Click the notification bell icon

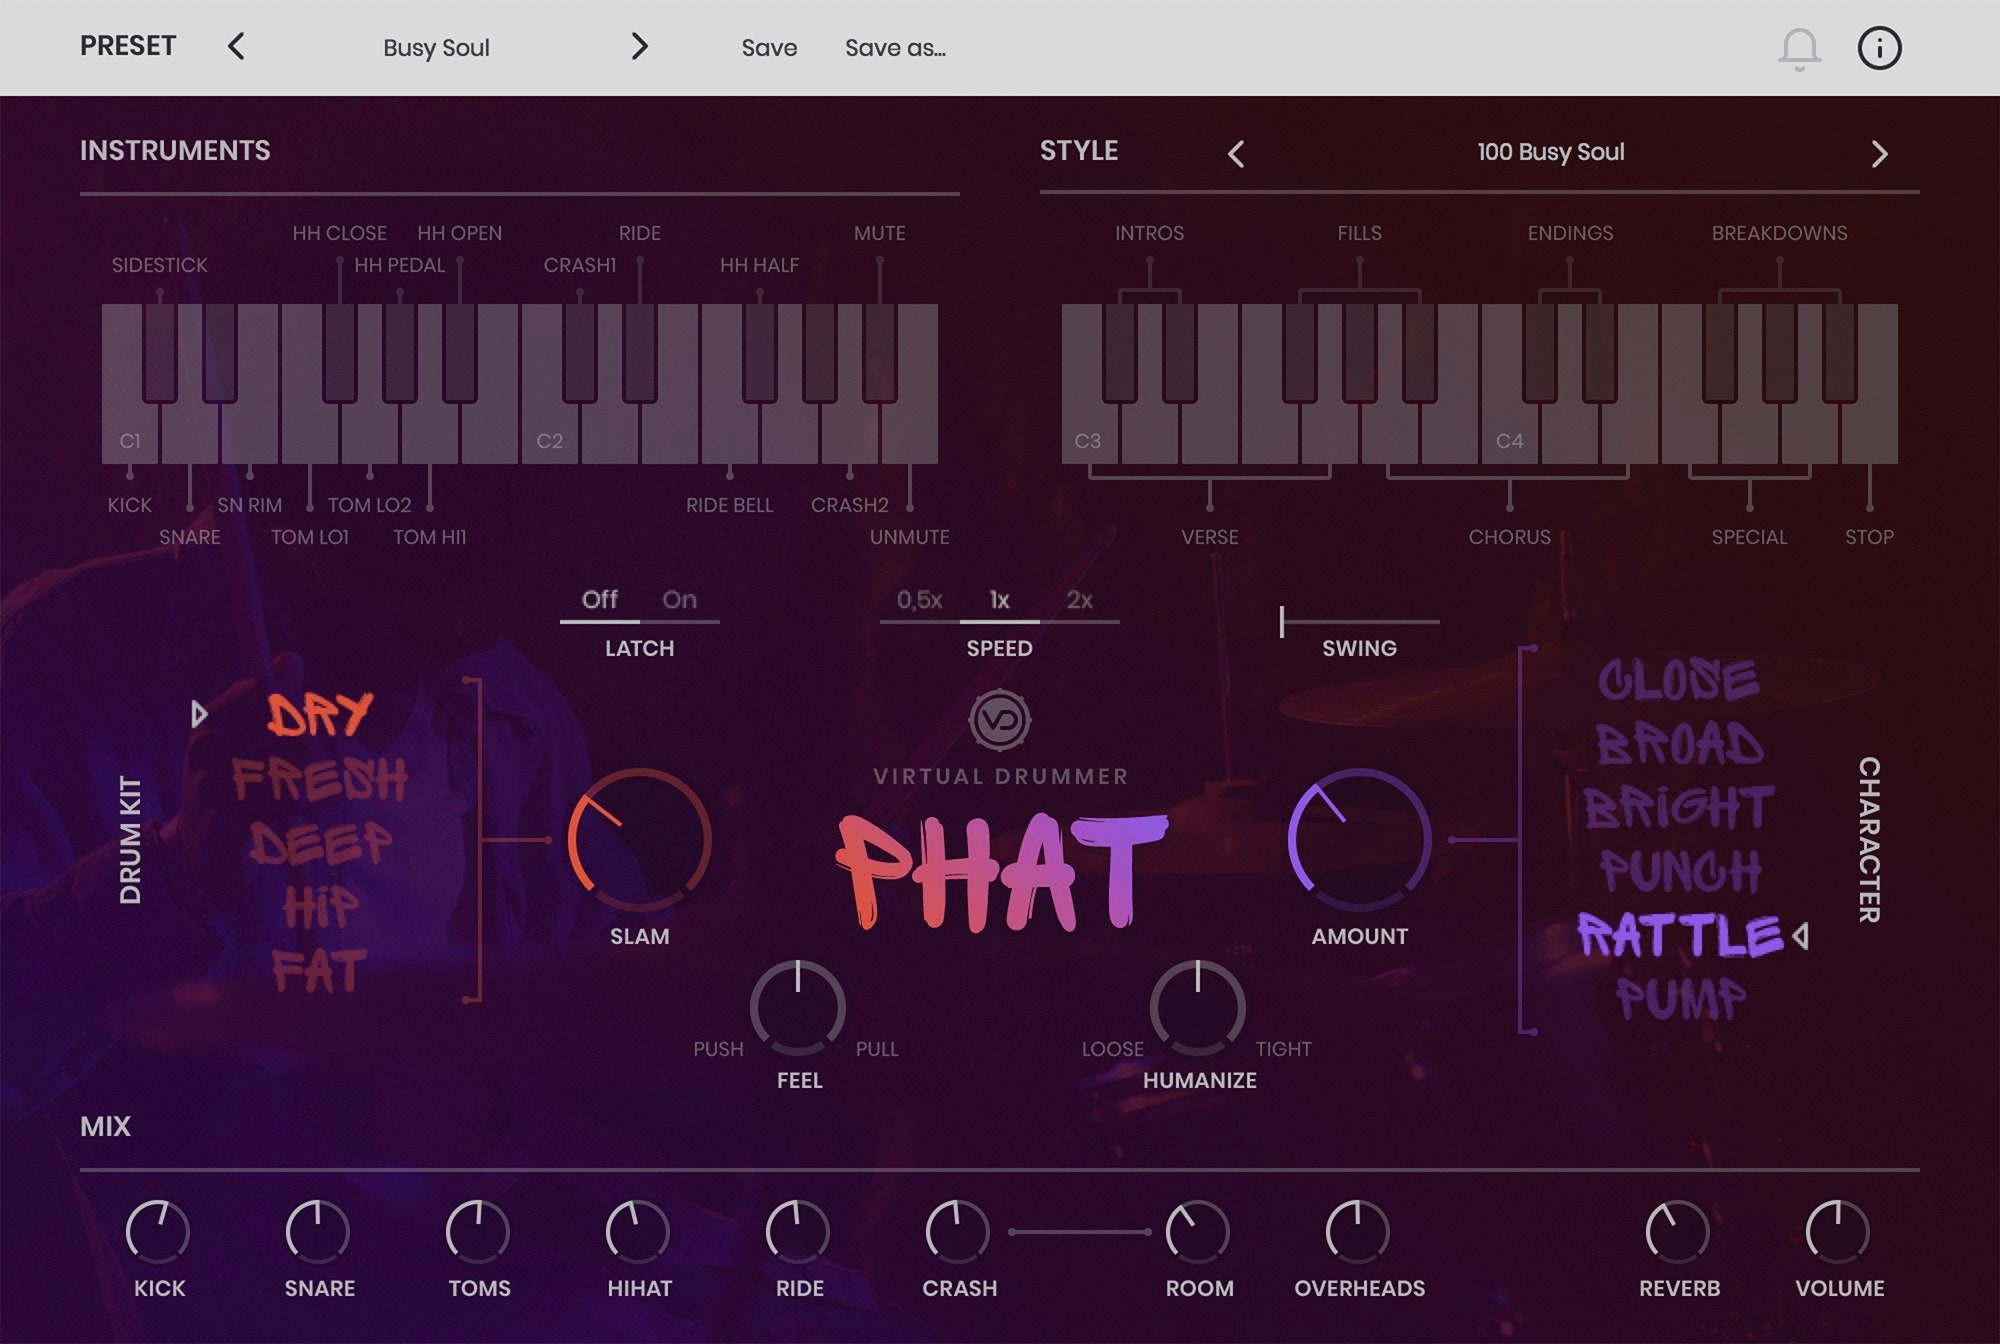pyautogui.click(x=1799, y=48)
